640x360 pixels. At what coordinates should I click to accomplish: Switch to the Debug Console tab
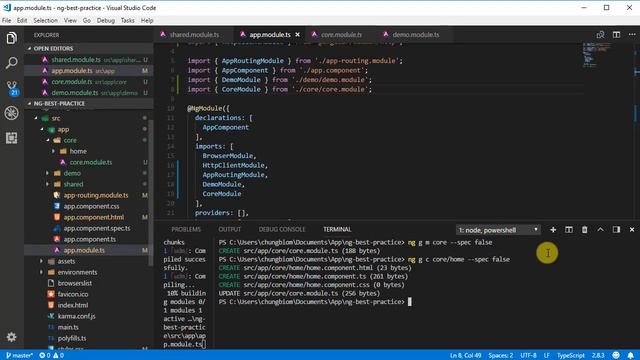coord(282,230)
